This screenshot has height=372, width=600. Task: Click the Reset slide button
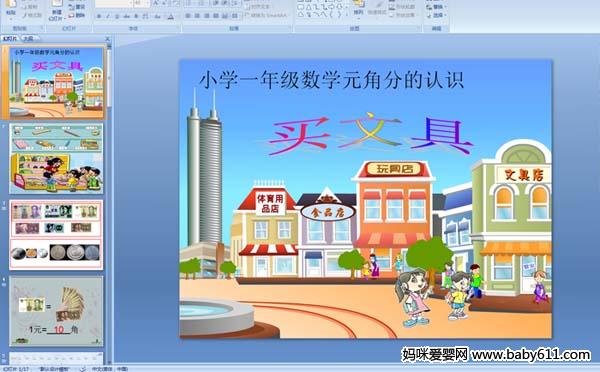coord(77,7)
